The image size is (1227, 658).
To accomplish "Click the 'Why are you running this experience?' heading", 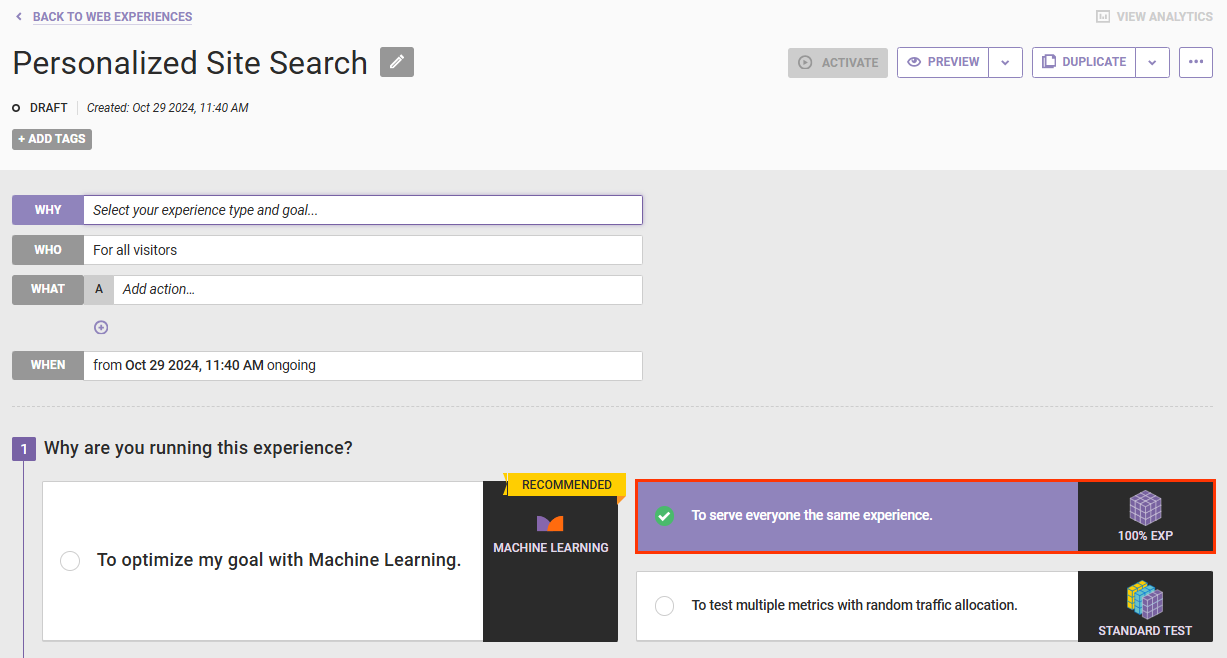I will pos(198,448).
